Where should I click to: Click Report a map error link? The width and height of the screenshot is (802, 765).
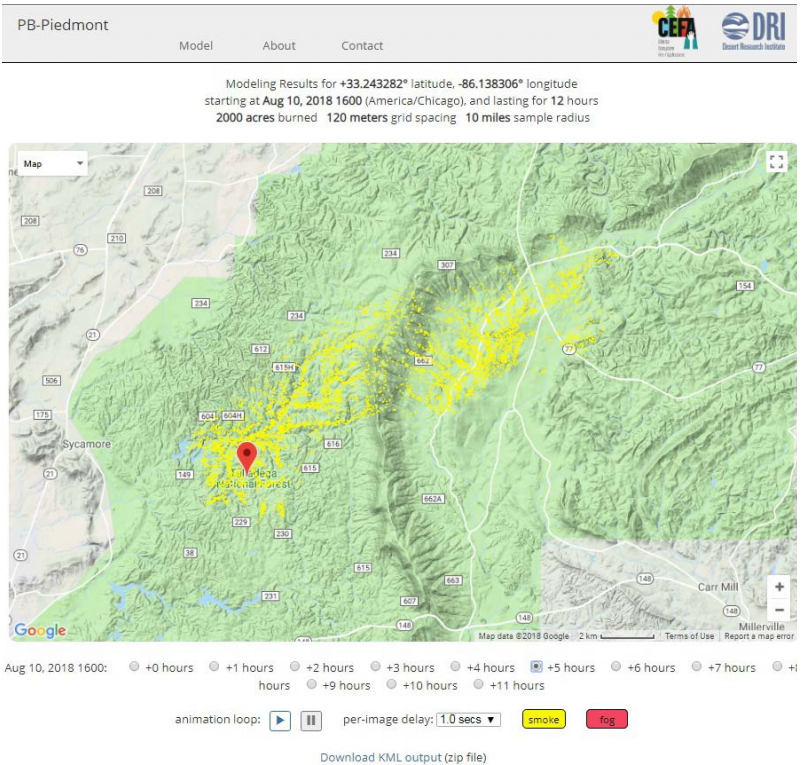point(759,636)
